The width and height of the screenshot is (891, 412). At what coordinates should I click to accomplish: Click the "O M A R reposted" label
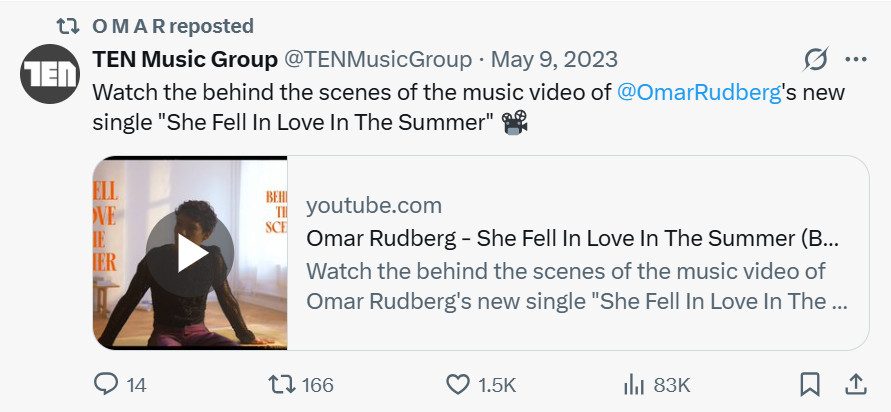[173, 26]
